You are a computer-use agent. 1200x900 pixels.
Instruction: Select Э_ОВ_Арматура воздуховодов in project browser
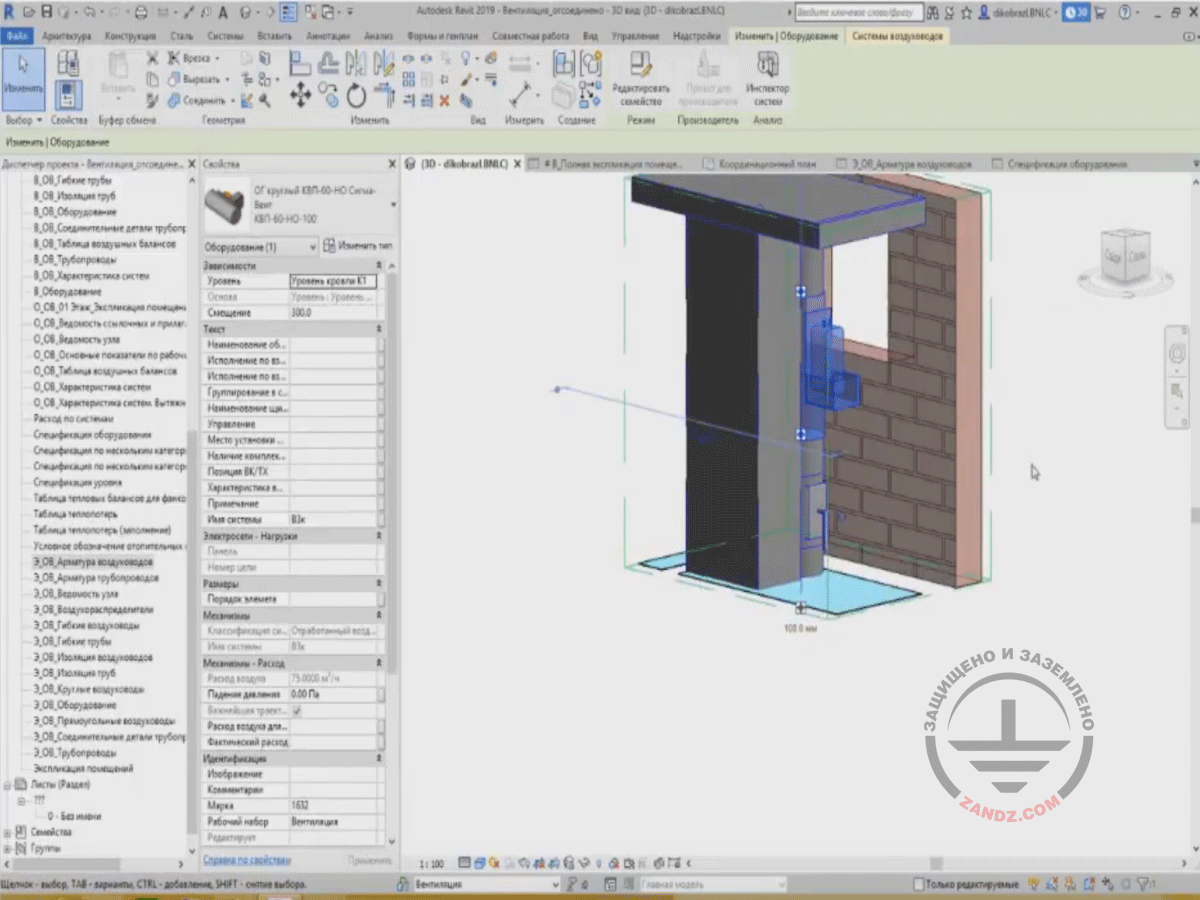coord(93,562)
